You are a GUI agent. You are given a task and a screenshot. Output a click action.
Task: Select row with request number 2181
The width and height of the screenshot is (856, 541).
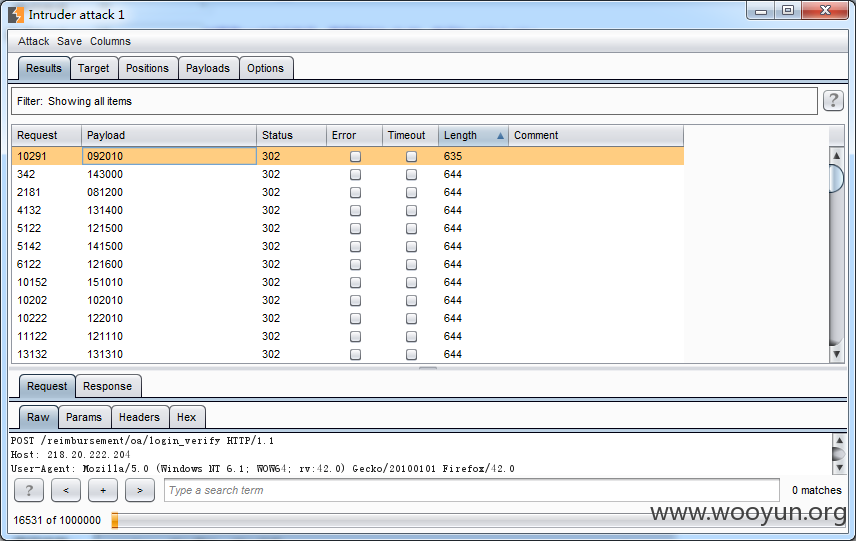coord(348,193)
